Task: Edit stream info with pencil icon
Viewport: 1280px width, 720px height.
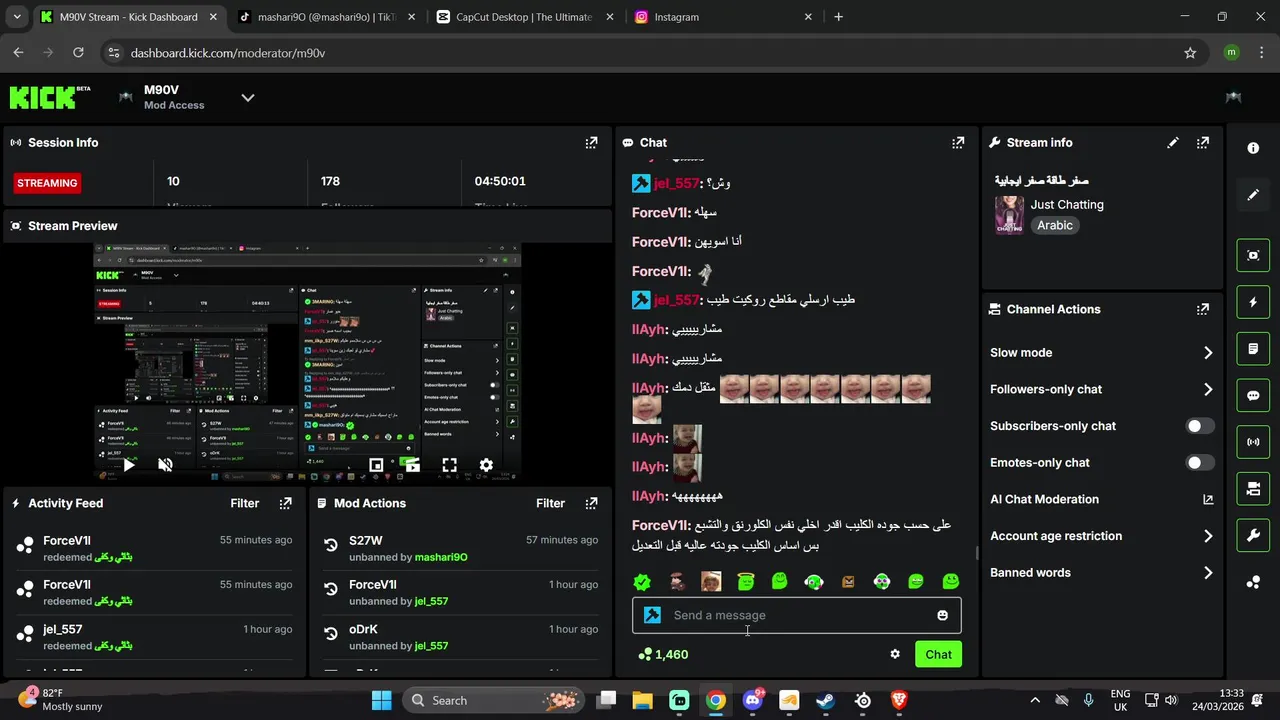Action: coord(1173,143)
